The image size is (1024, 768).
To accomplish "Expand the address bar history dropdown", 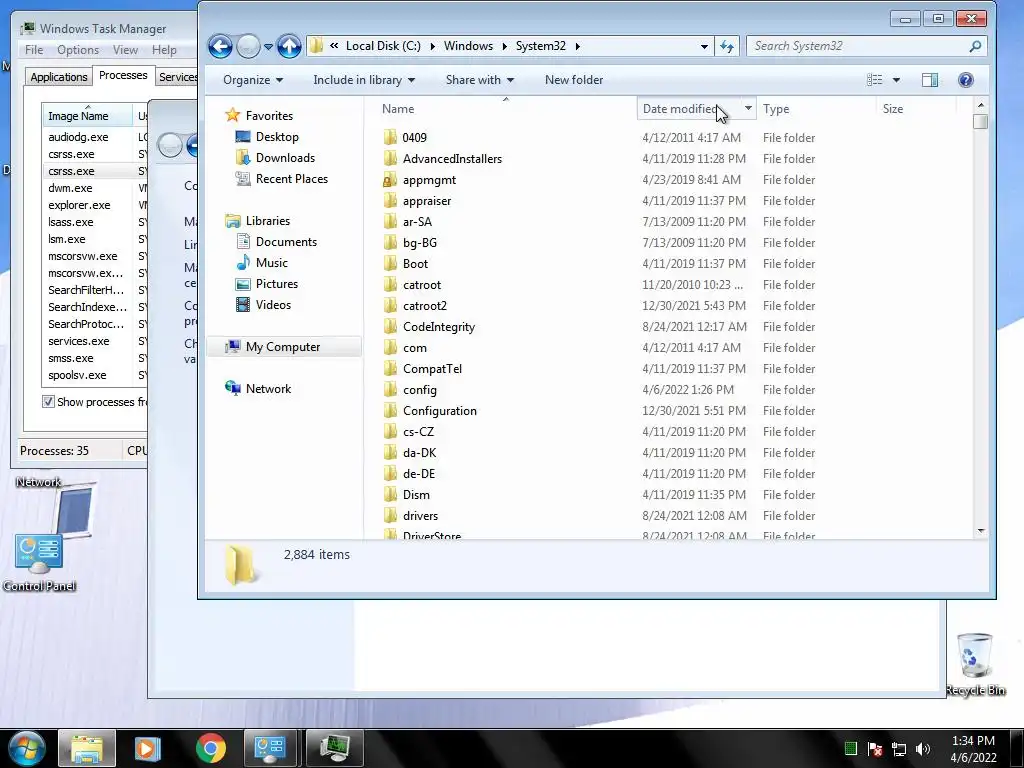I will click(704, 46).
